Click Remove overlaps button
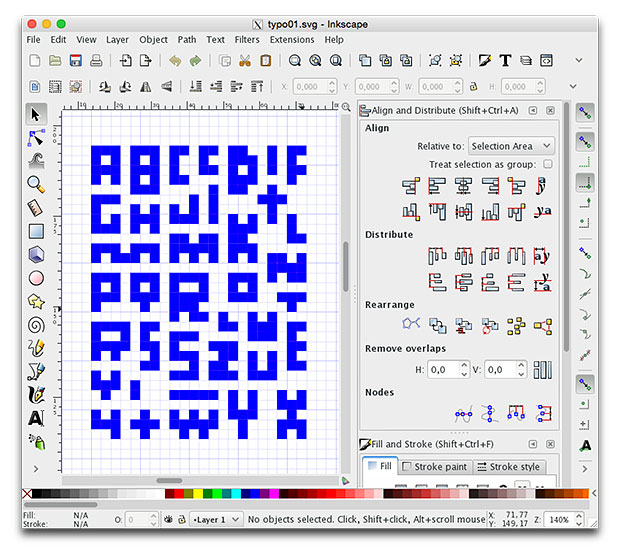620x556 pixels. point(542,370)
